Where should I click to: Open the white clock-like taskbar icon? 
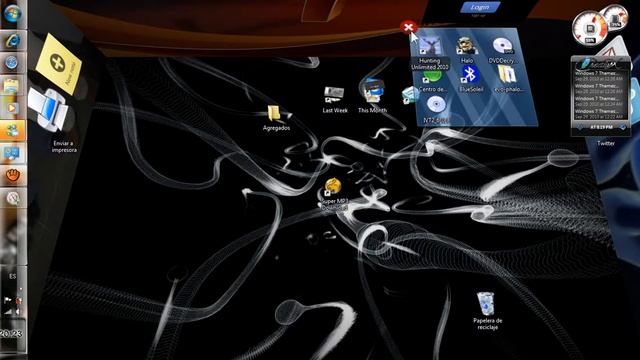point(13,198)
